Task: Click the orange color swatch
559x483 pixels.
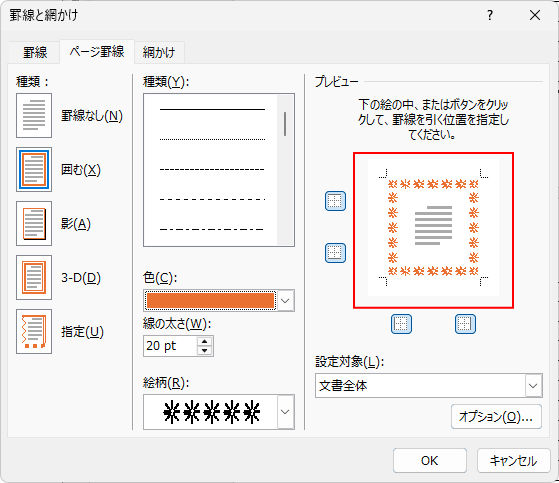Action: 210,300
